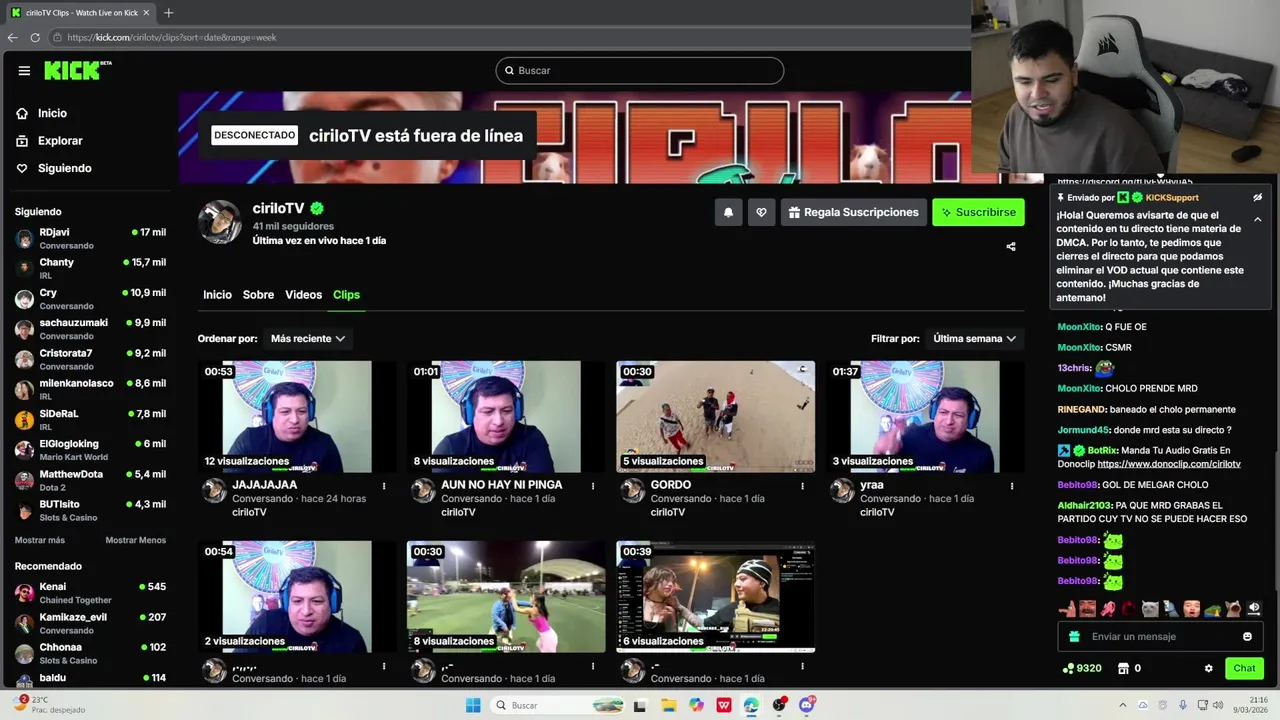
Task: Click the follow heart icon
Action: [x=761, y=212]
